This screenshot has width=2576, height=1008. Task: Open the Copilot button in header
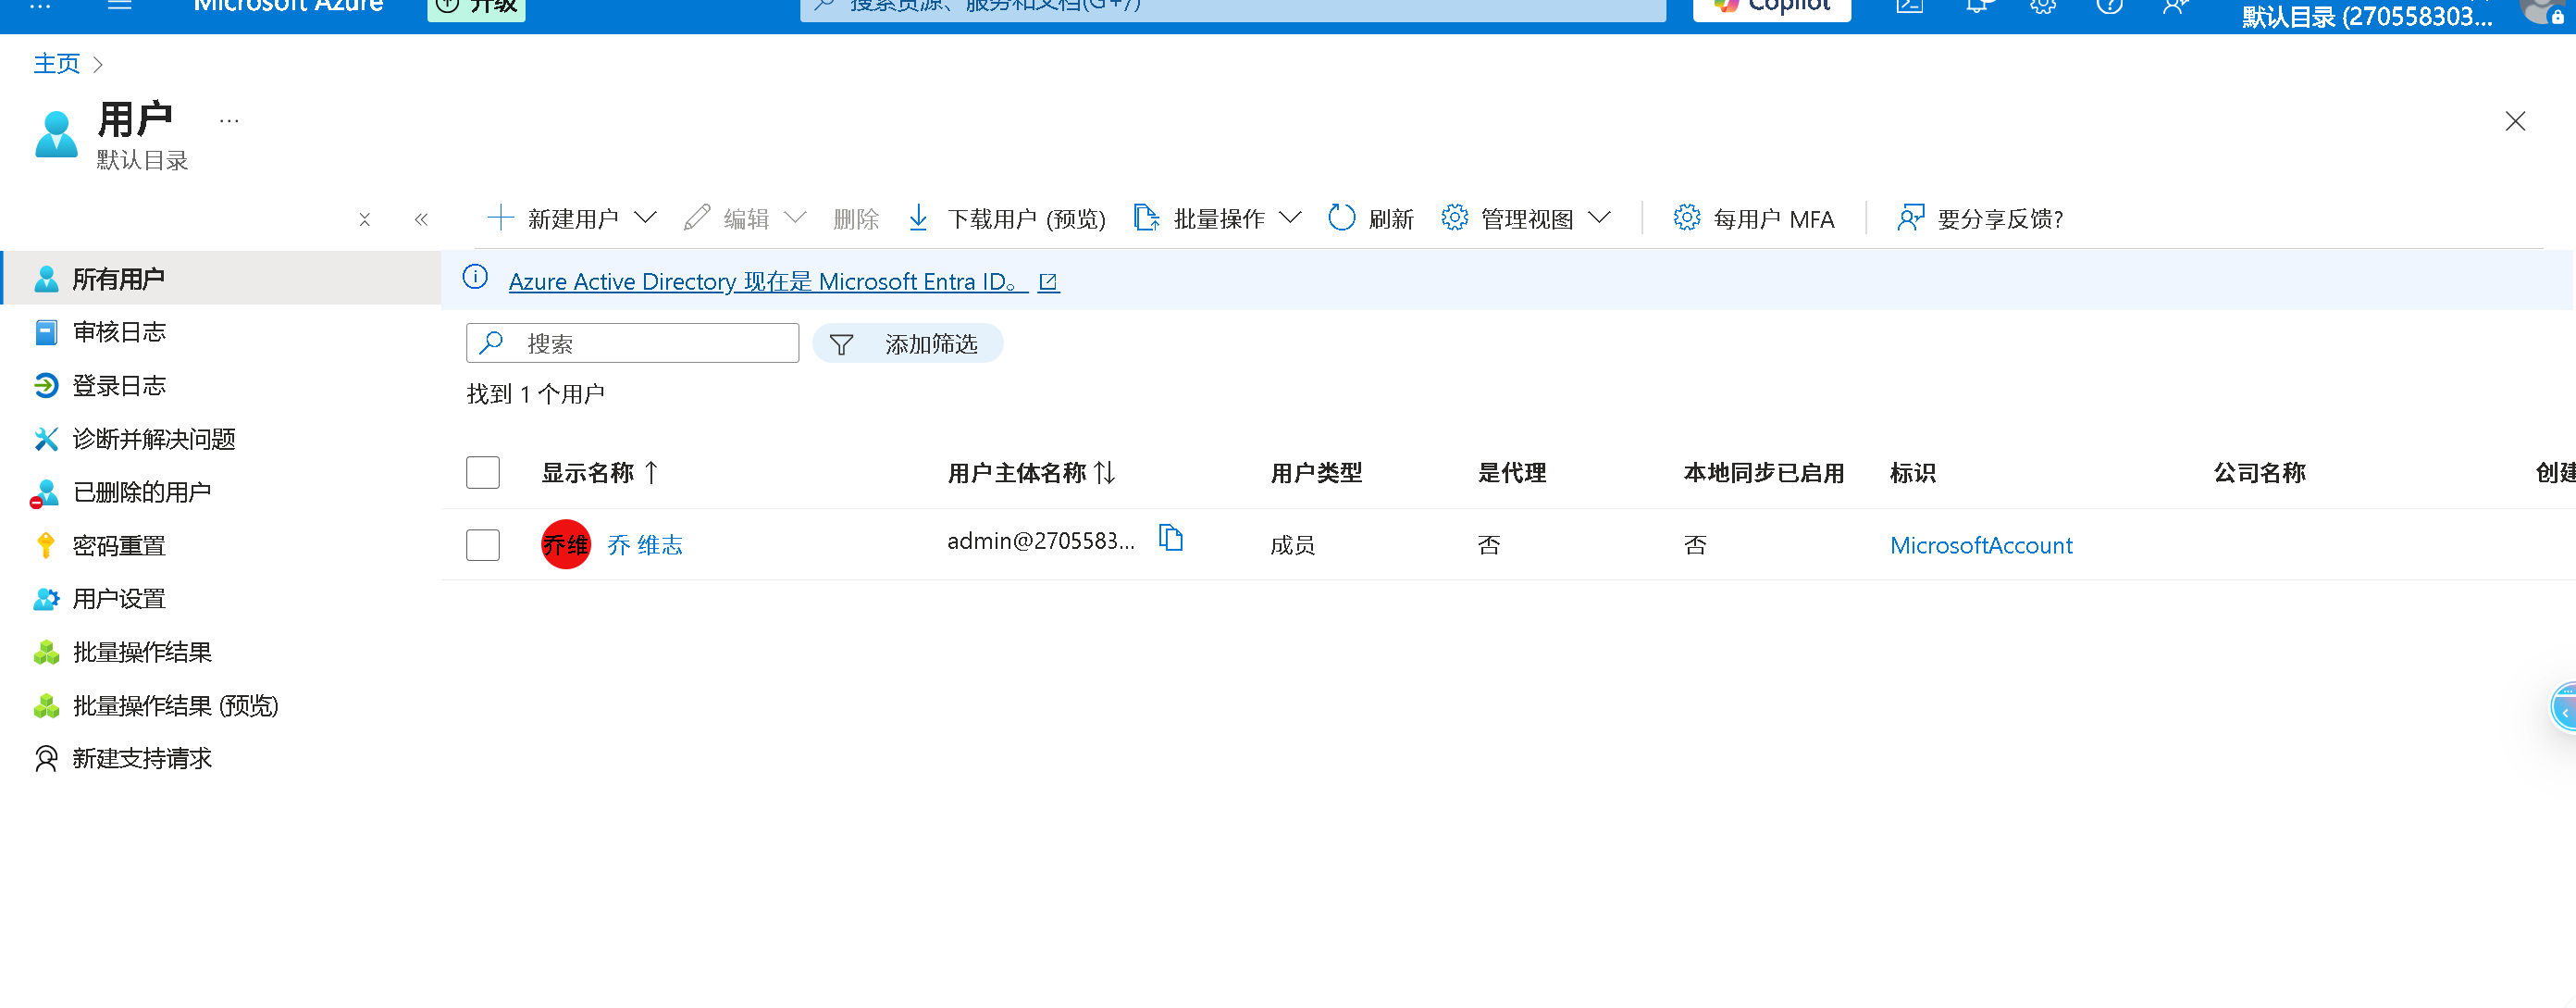(1771, 8)
